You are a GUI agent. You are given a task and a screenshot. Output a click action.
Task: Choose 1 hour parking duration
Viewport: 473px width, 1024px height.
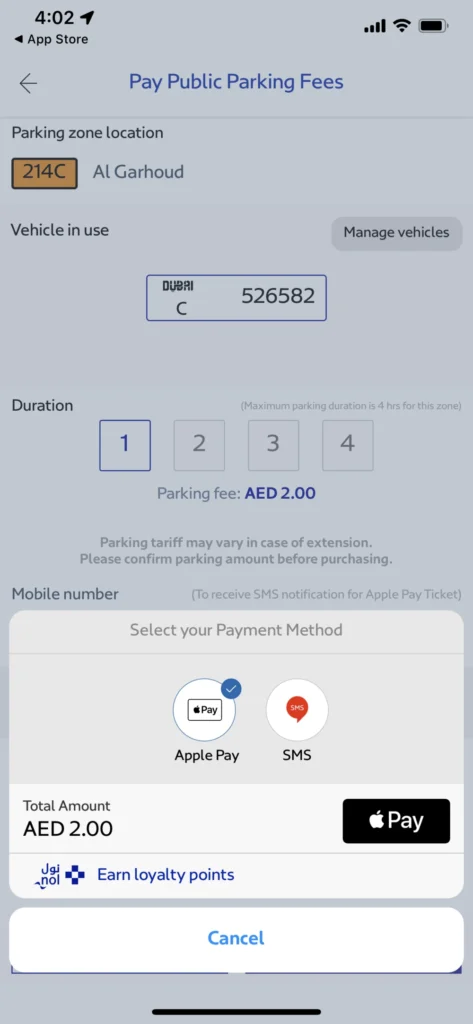(x=125, y=445)
